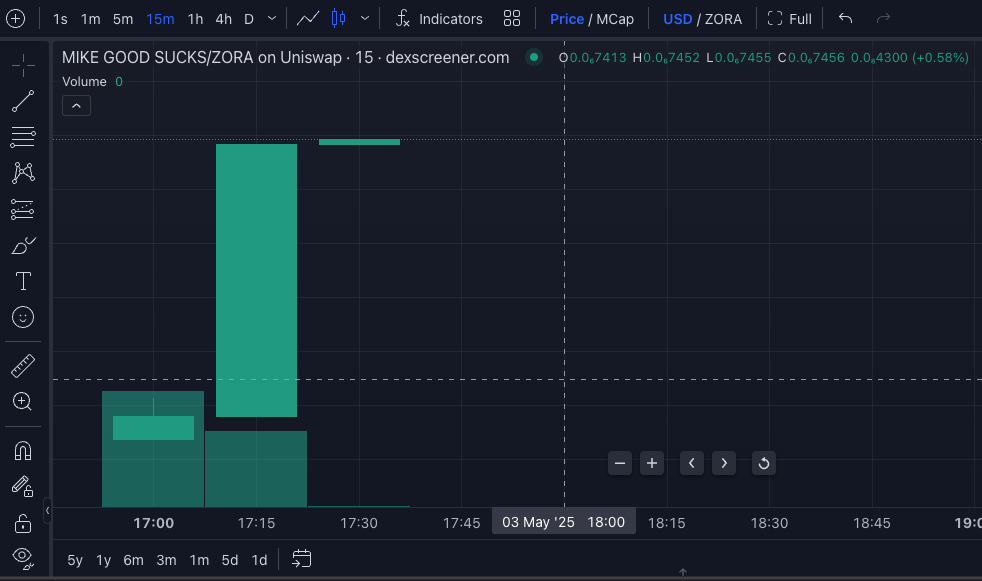Reset the chart view

pos(764,463)
